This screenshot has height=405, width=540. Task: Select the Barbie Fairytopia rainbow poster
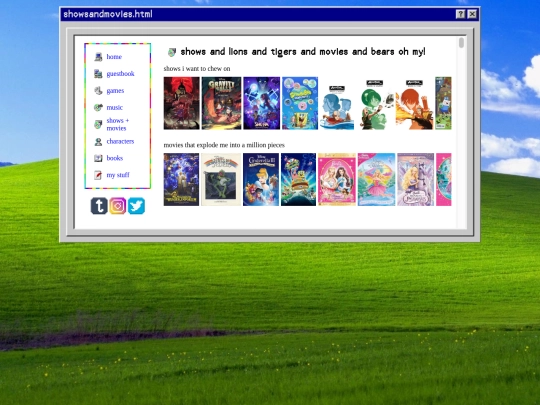tap(376, 179)
